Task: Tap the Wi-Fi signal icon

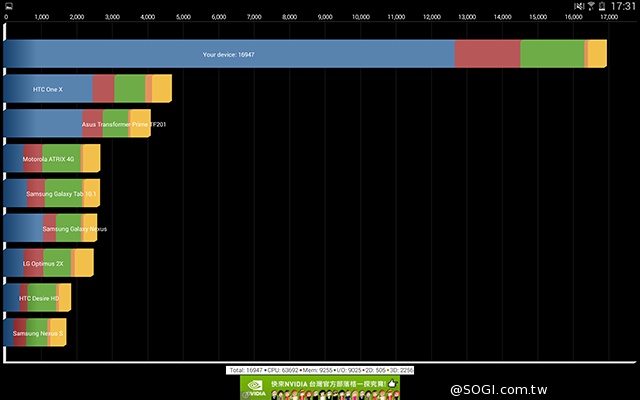Action: click(x=591, y=6)
